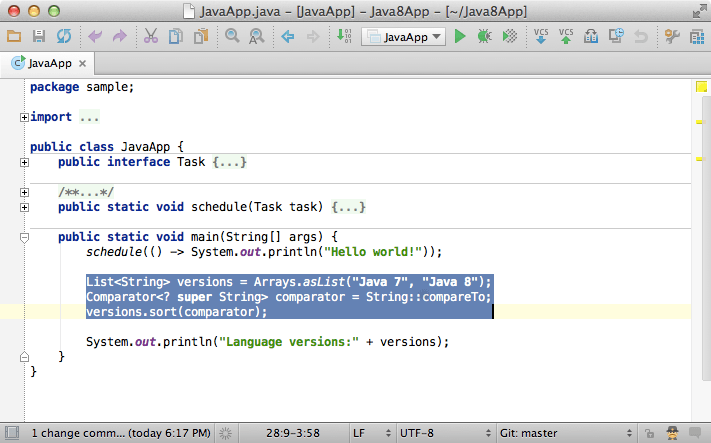Screen dimensions: 711x443
Task: Change line separator LF dropdown
Action: click(372, 433)
